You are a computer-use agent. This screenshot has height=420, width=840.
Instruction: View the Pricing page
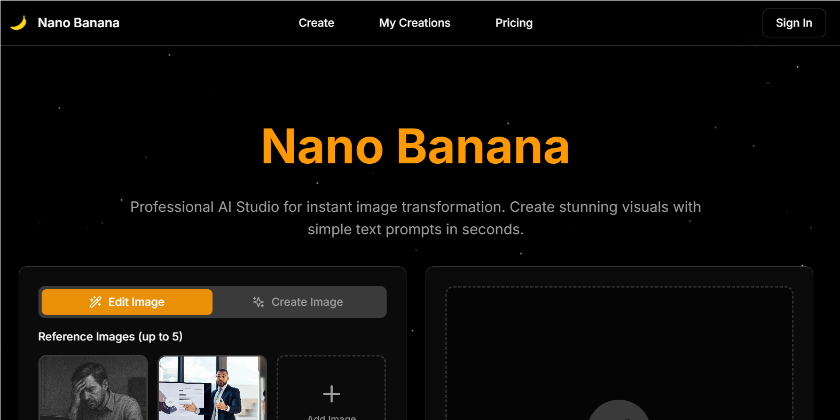tap(514, 23)
